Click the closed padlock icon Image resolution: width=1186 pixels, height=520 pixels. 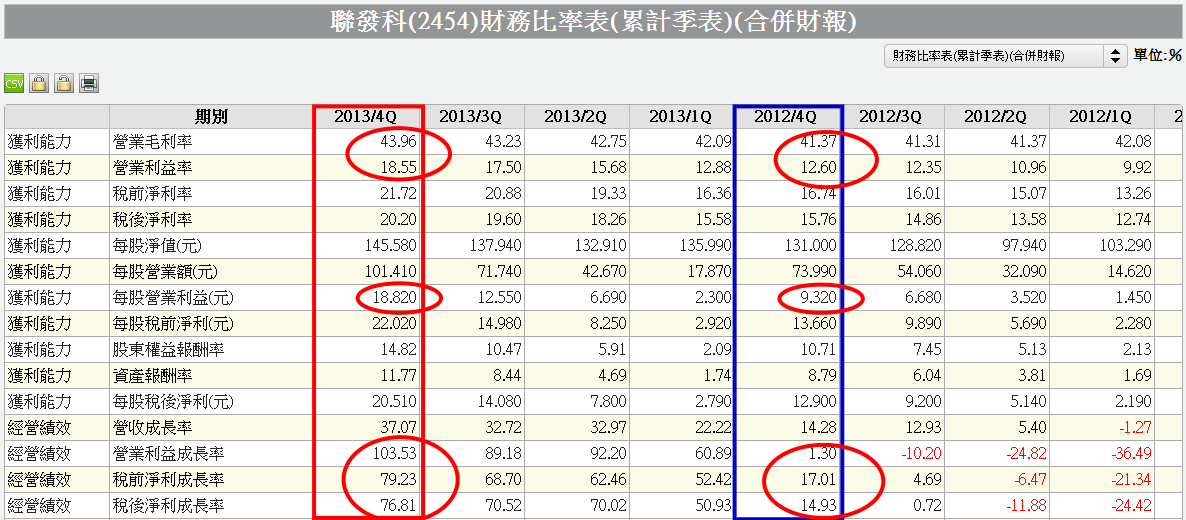[x=39, y=83]
